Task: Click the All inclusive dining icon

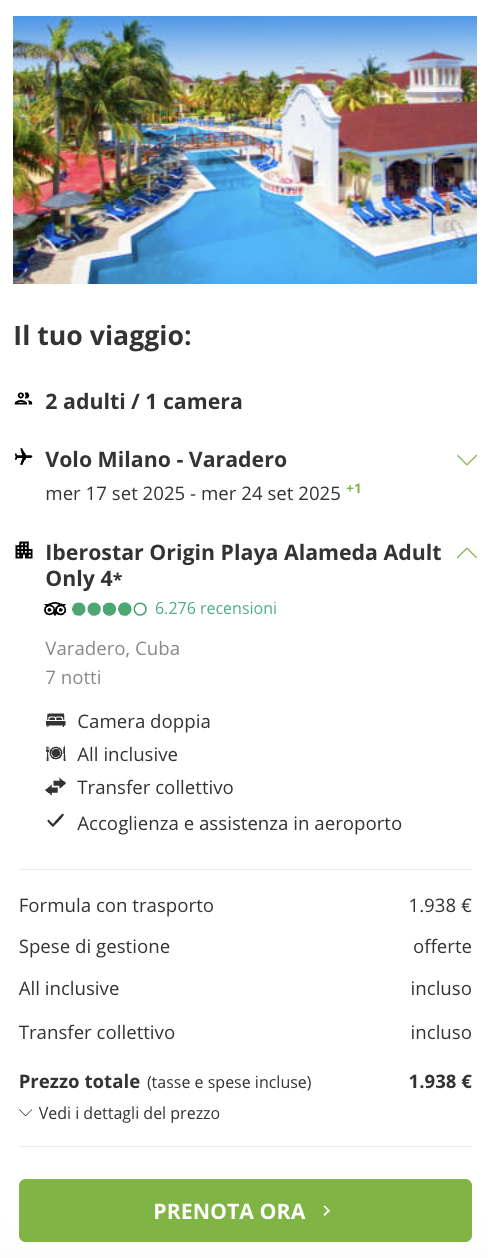Action: 56,754
